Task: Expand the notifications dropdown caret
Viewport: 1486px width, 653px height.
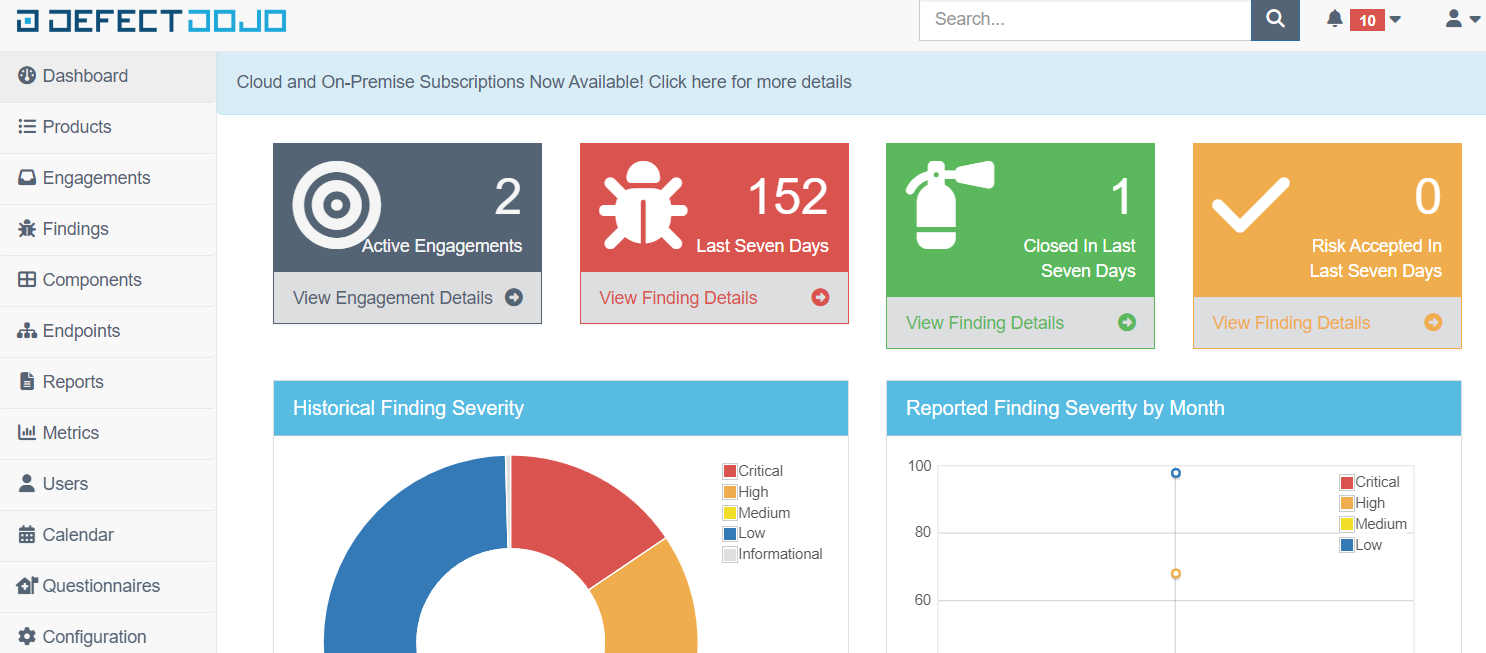Action: point(1396,20)
